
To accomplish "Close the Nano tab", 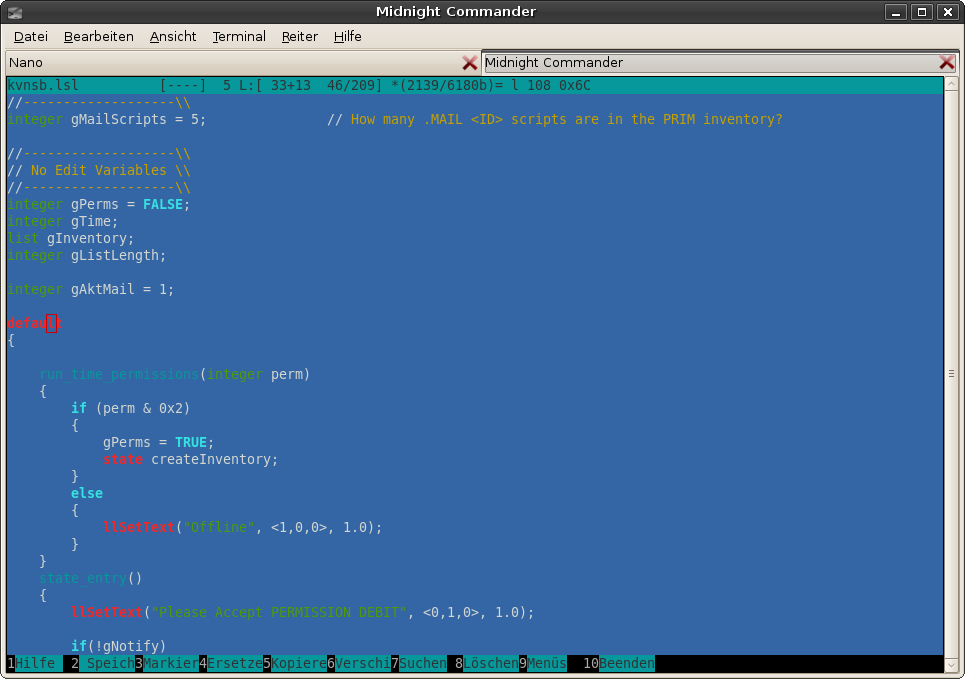I will tap(469, 62).
